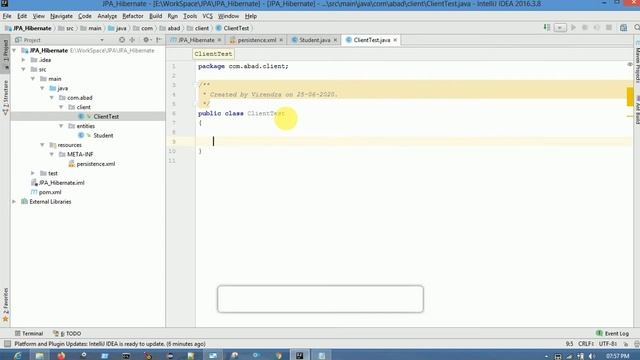Click Scroll from Source target icon
The height and width of the screenshot is (360, 640).
122,40
